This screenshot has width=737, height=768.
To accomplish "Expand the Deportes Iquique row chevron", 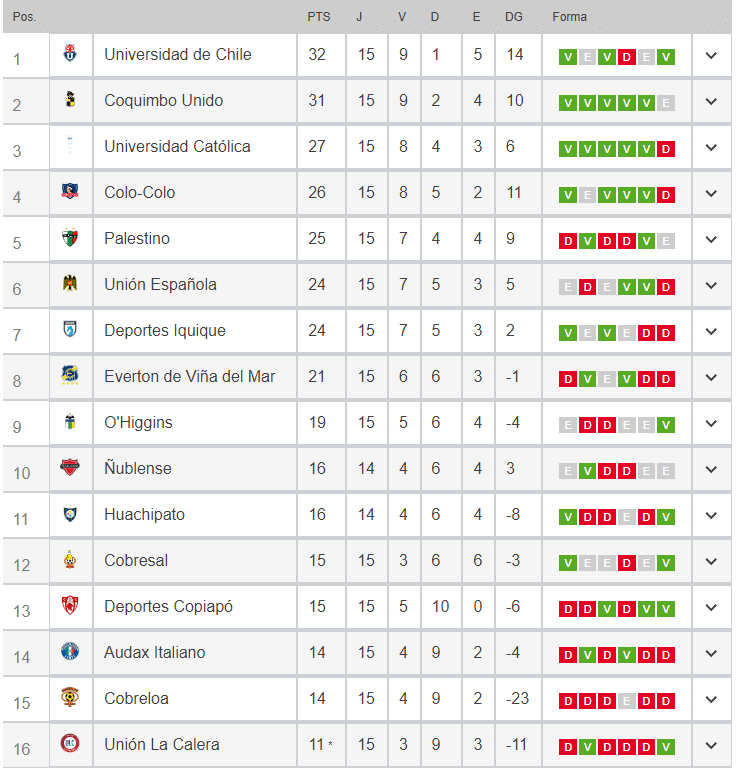I will coord(711,331).
